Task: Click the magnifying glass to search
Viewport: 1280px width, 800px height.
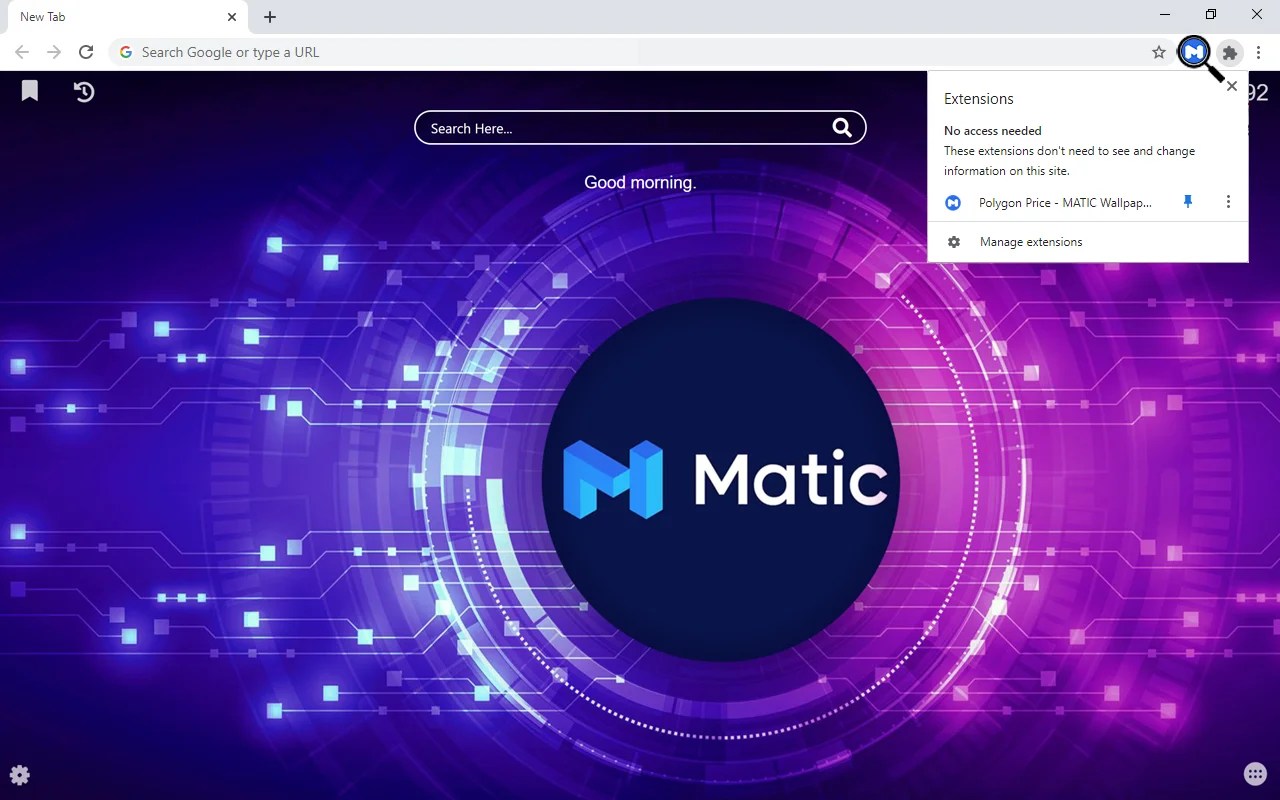Action: click(x=841, y=127)
